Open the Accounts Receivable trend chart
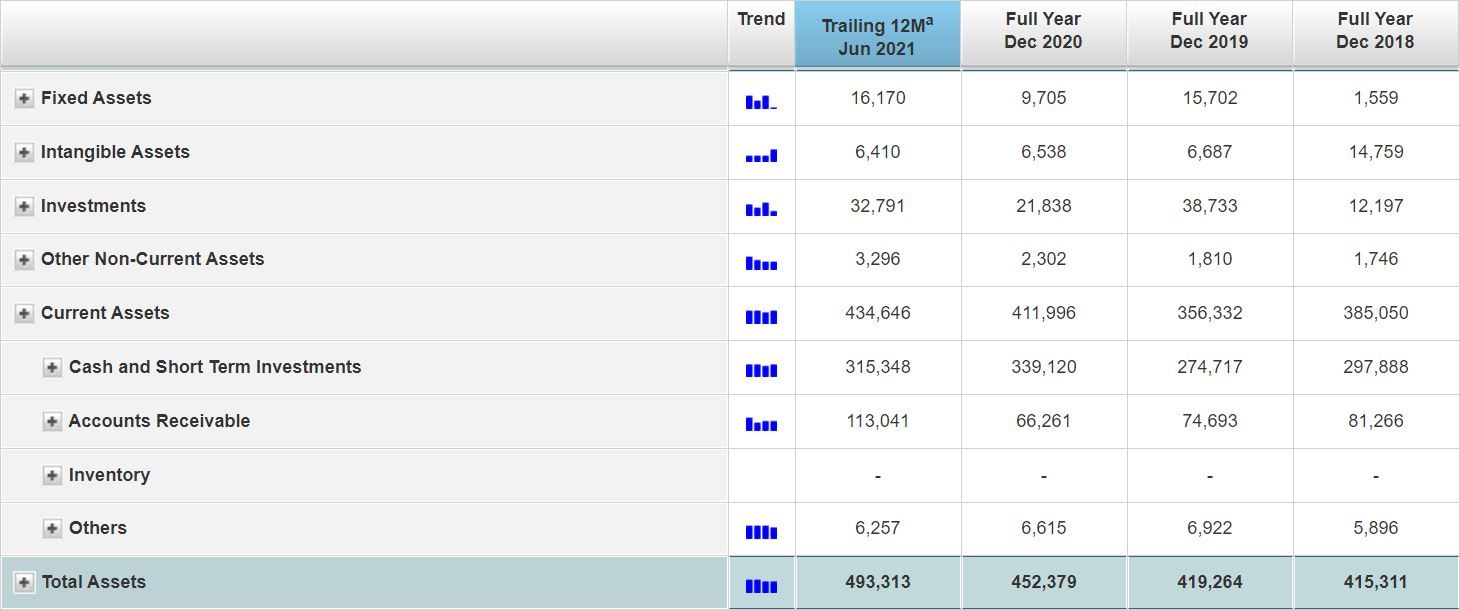The height and width of the screenshot is (610, 1460). tap(761, 425)
